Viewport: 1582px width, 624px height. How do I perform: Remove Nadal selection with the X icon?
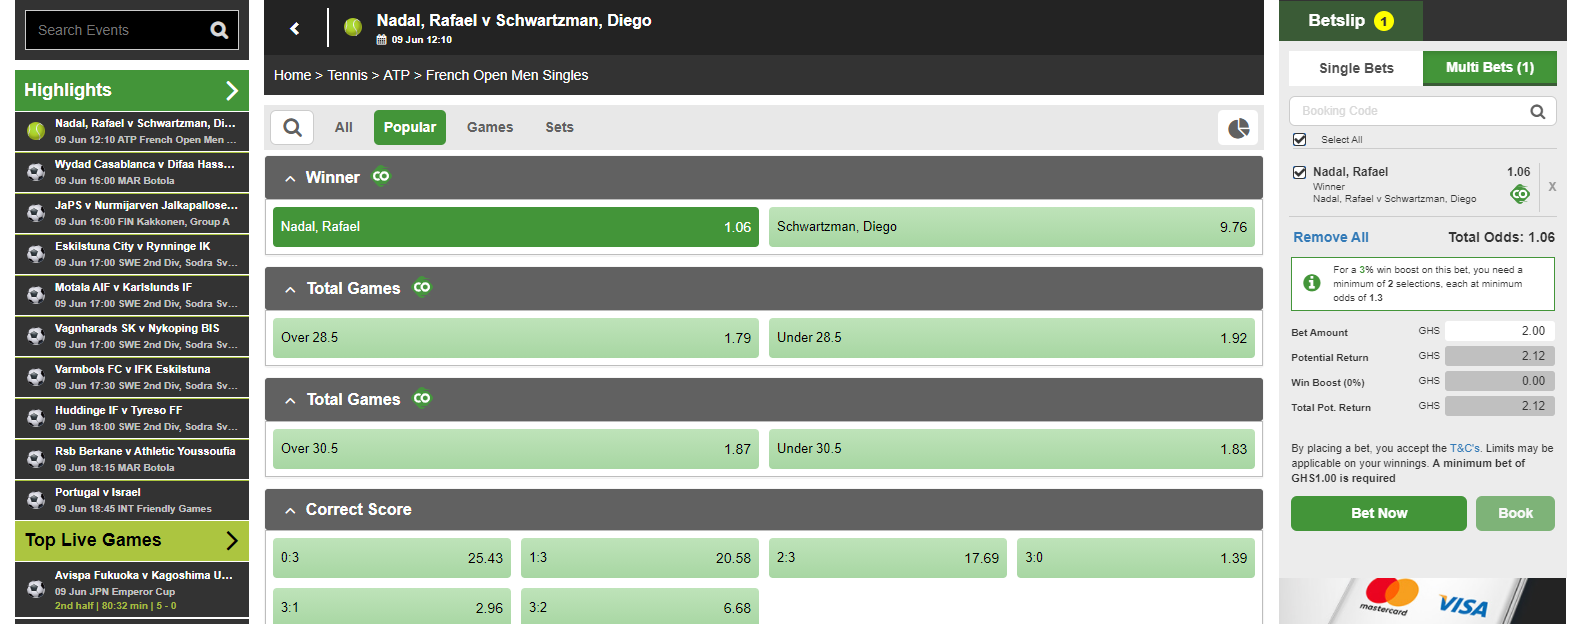(1552, 187)
